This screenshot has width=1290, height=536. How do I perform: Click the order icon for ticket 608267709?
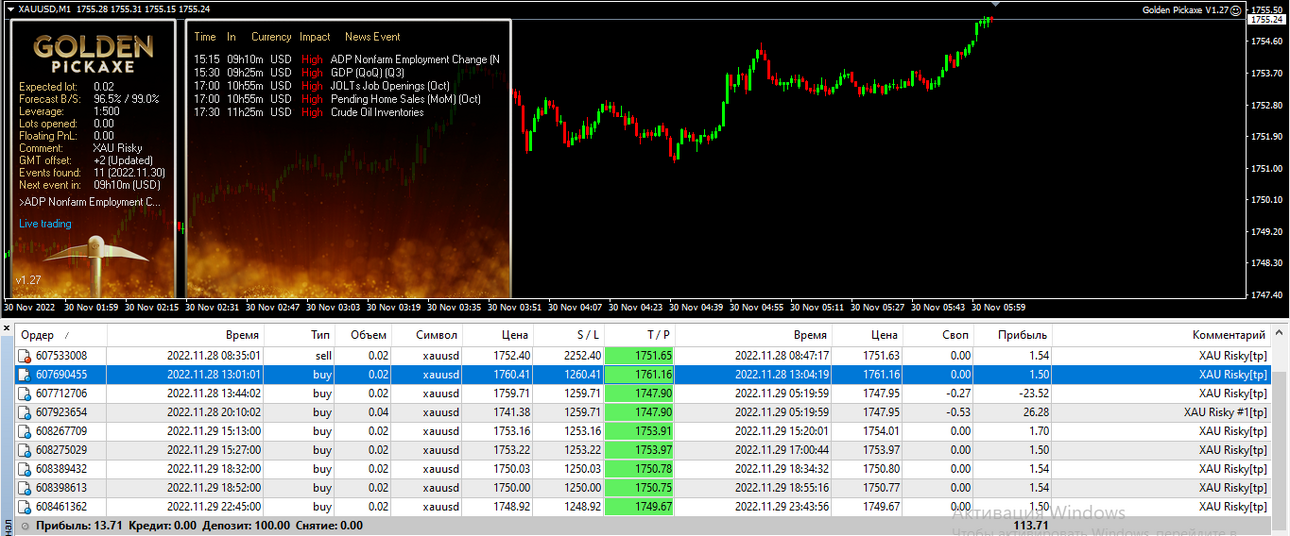[x=26, y=431]
